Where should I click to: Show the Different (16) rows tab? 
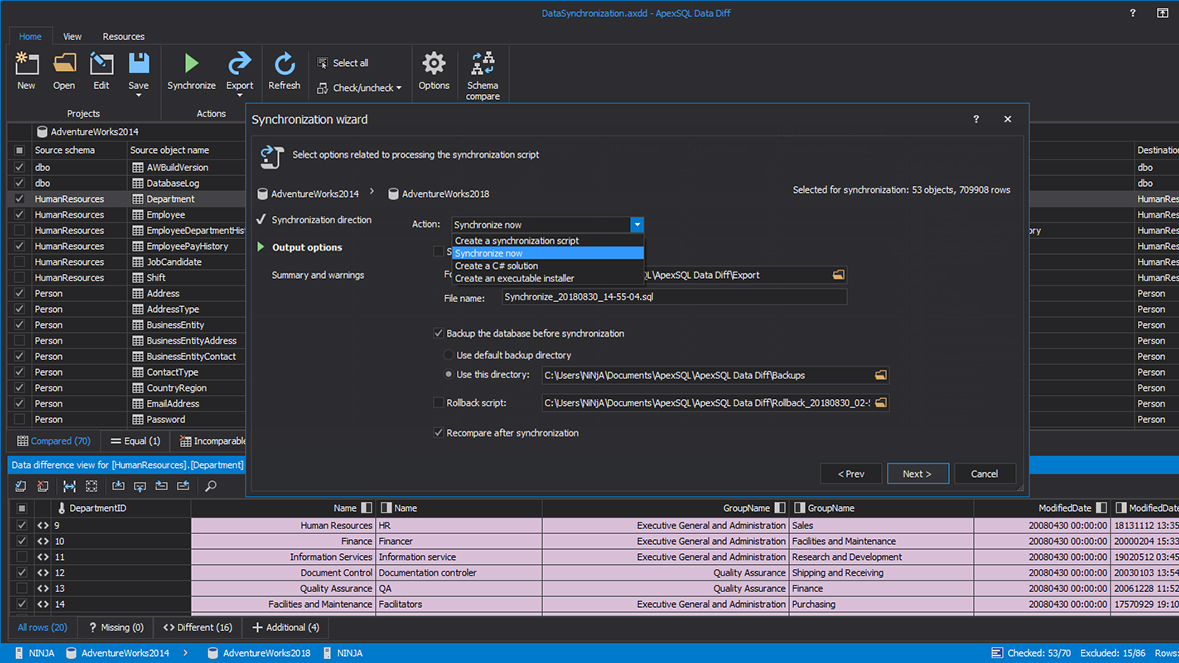pos(198,628)
